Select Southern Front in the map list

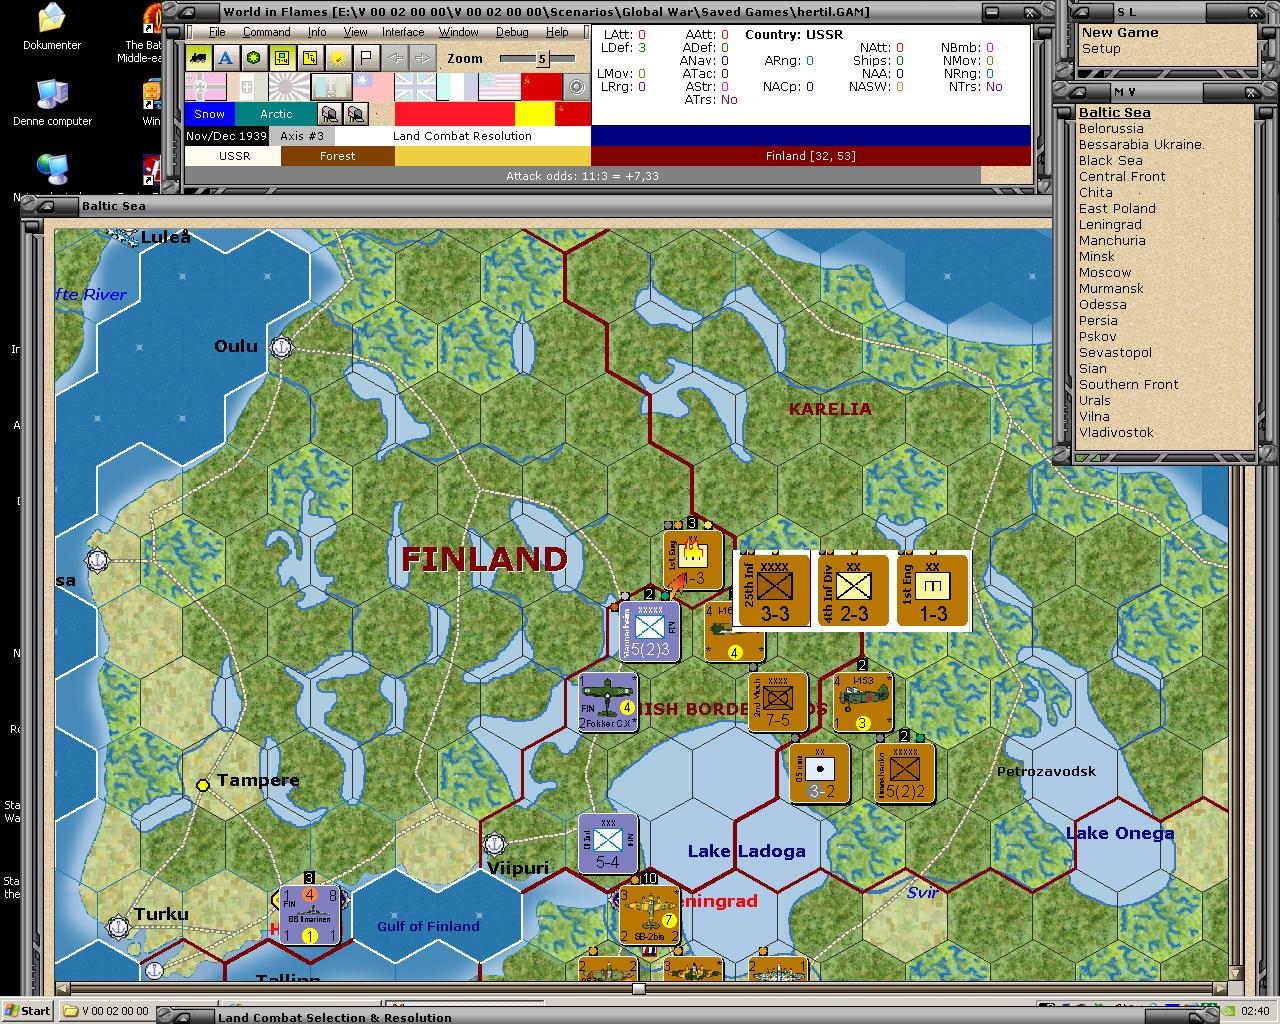pos(1128,385)
